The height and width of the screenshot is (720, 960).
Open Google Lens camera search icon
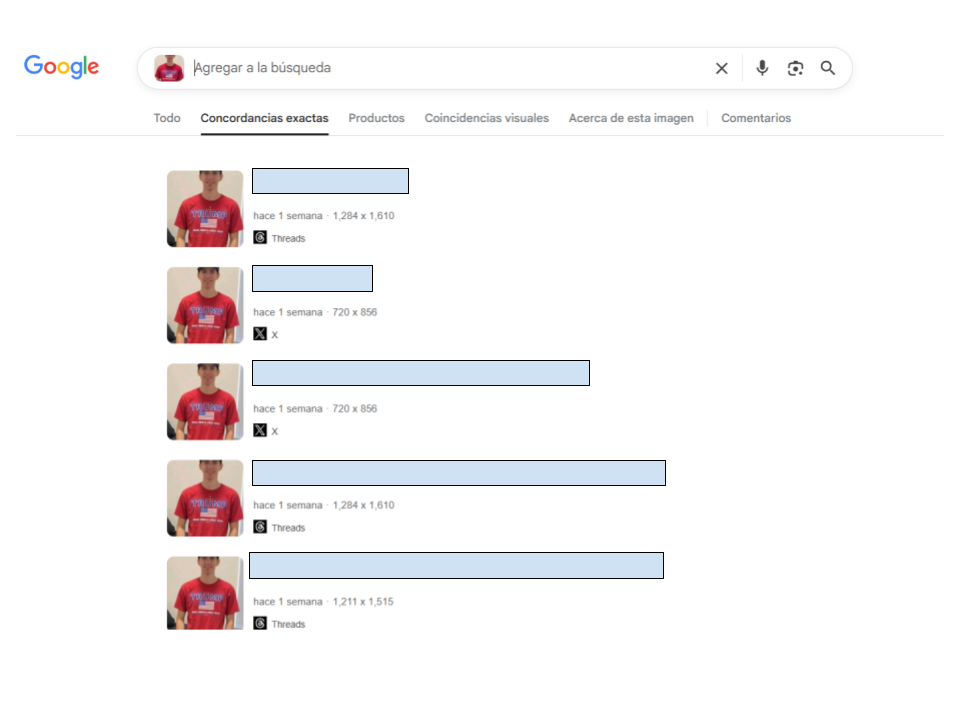coord(795,68)
